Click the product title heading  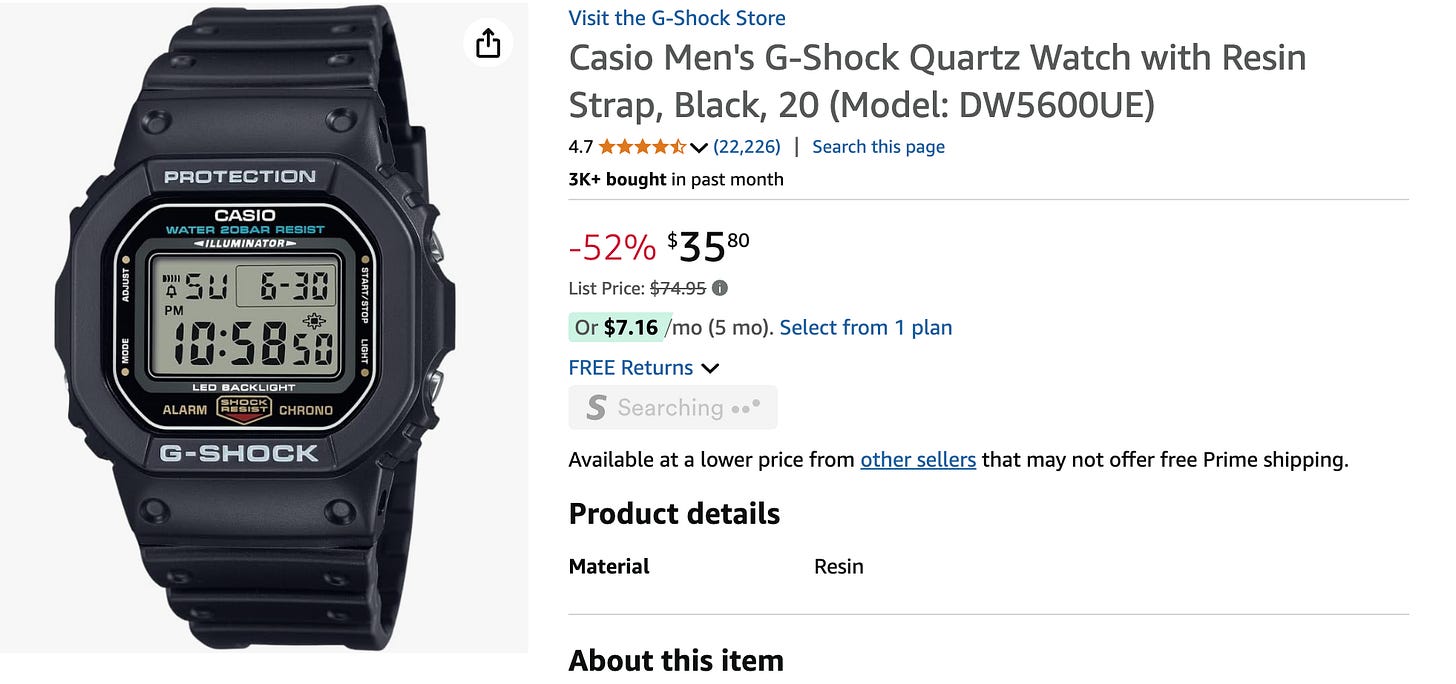point(937,80)
